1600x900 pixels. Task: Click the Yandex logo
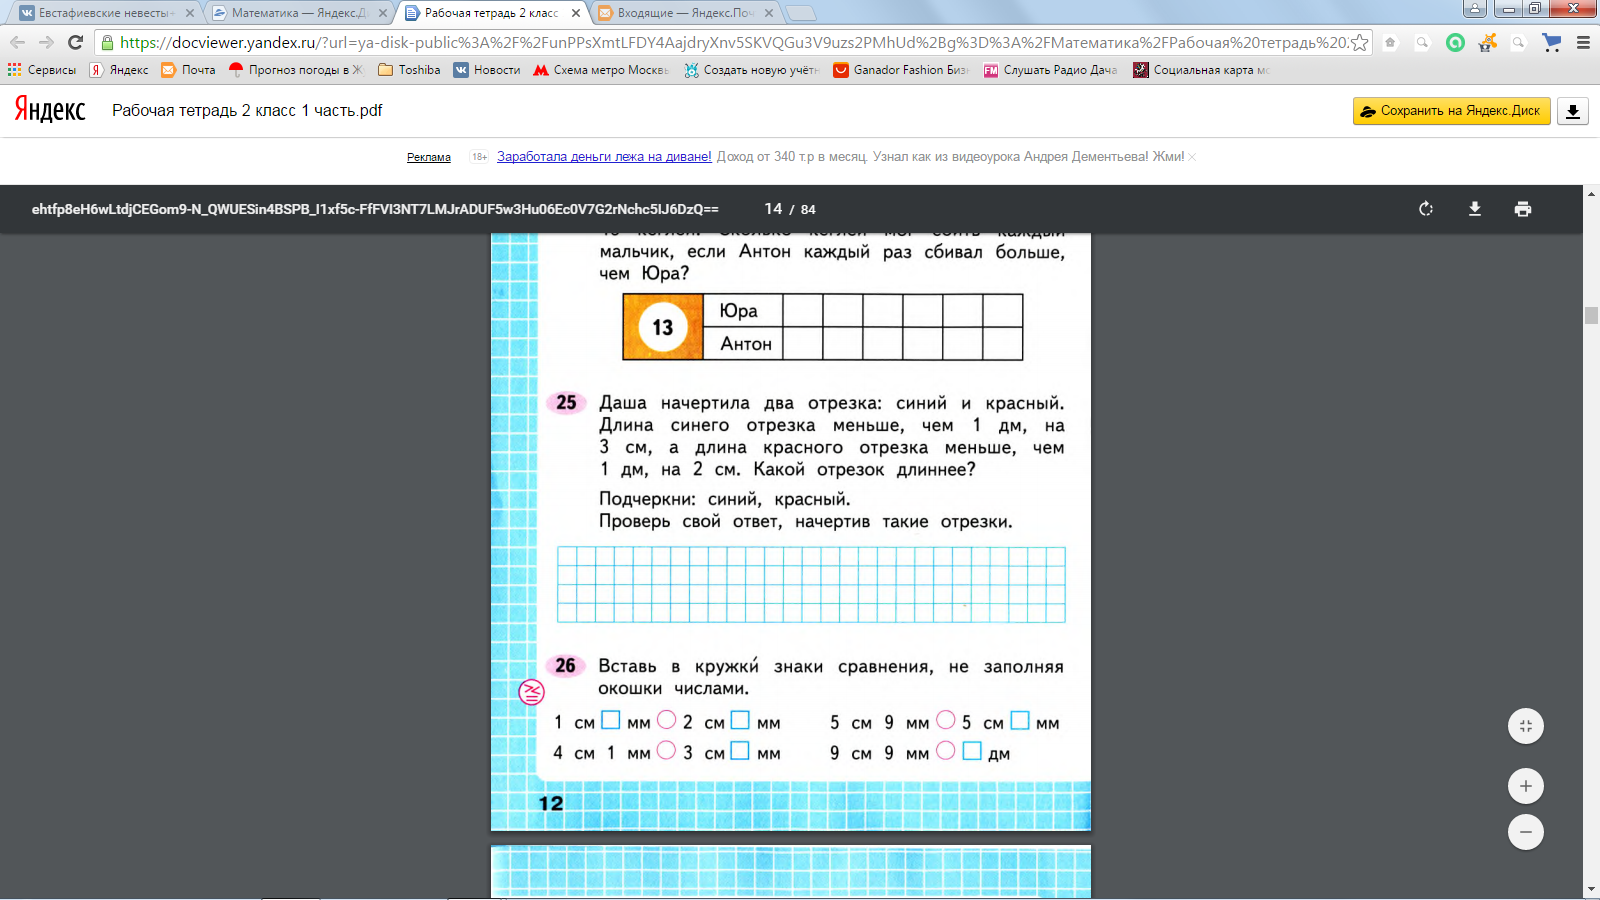click(50, 110)
